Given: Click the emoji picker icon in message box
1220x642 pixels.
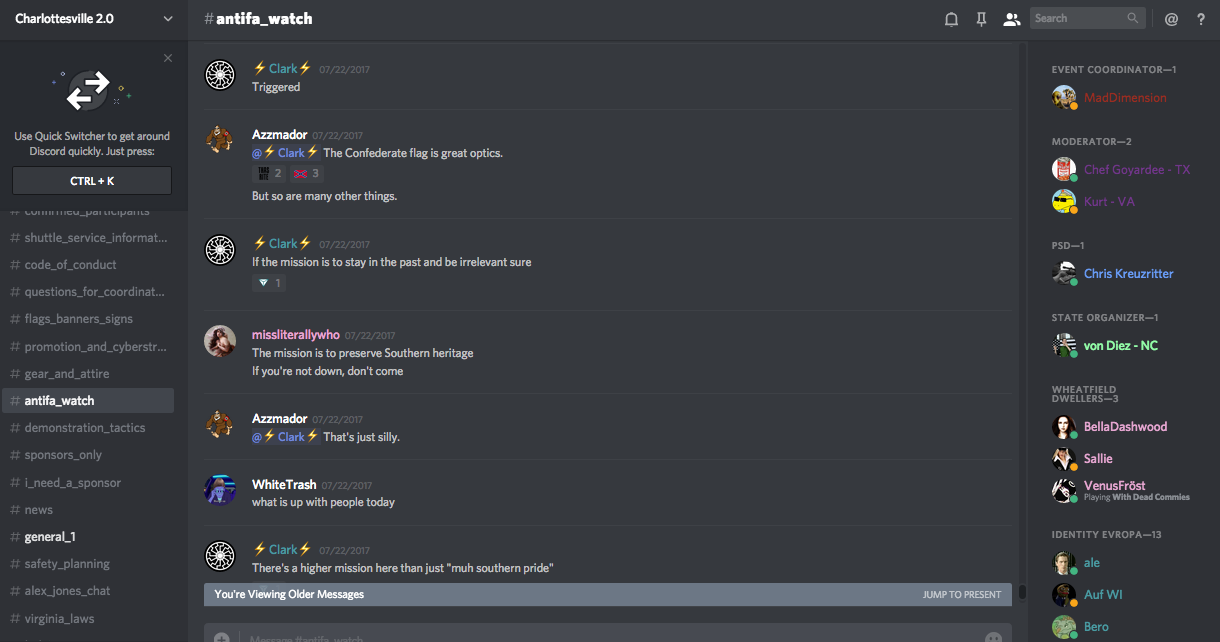Looking at the screenshot, I should pyautogui.click(x=993, y=636).
